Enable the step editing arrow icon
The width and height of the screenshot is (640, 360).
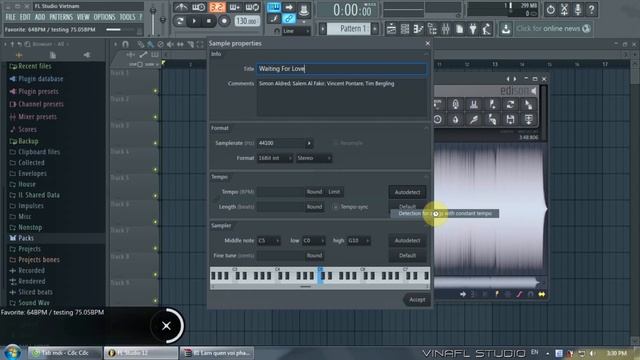click(289, 7)
